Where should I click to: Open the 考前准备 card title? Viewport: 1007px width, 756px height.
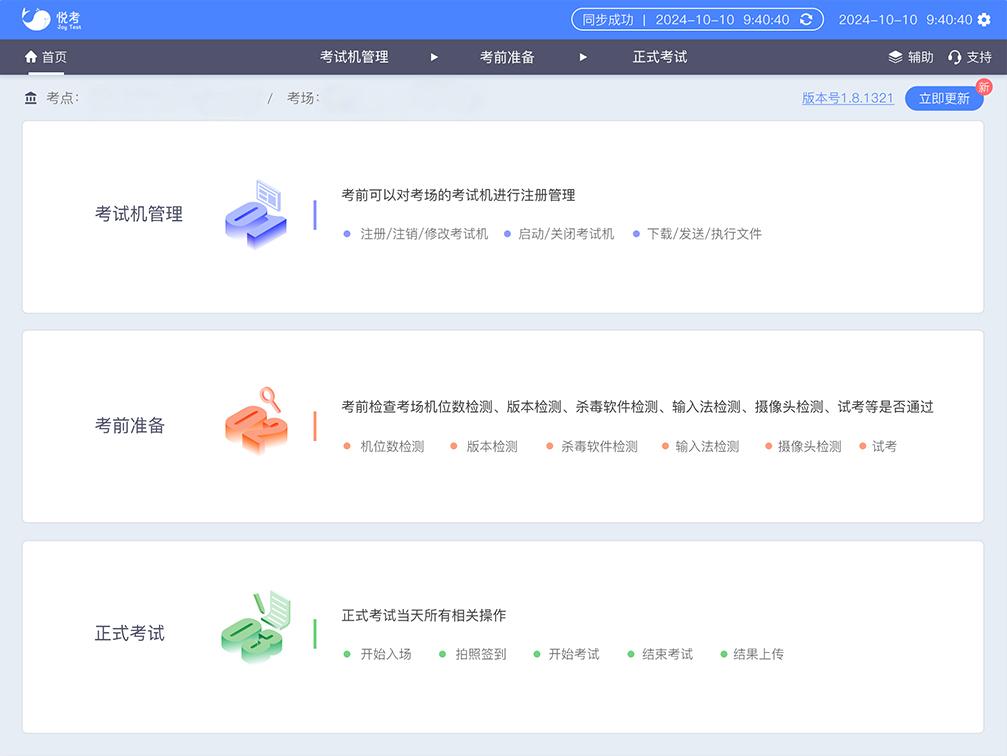(130, 425)
